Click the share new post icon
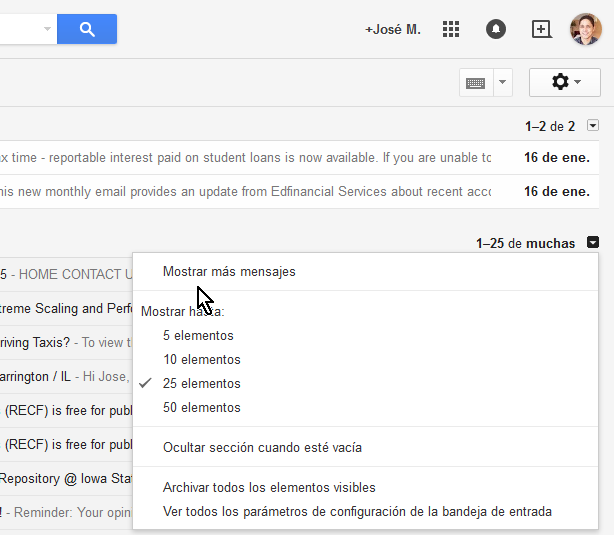Image resolution: width=614 pixels, height=535 pixels. point(541,29)
